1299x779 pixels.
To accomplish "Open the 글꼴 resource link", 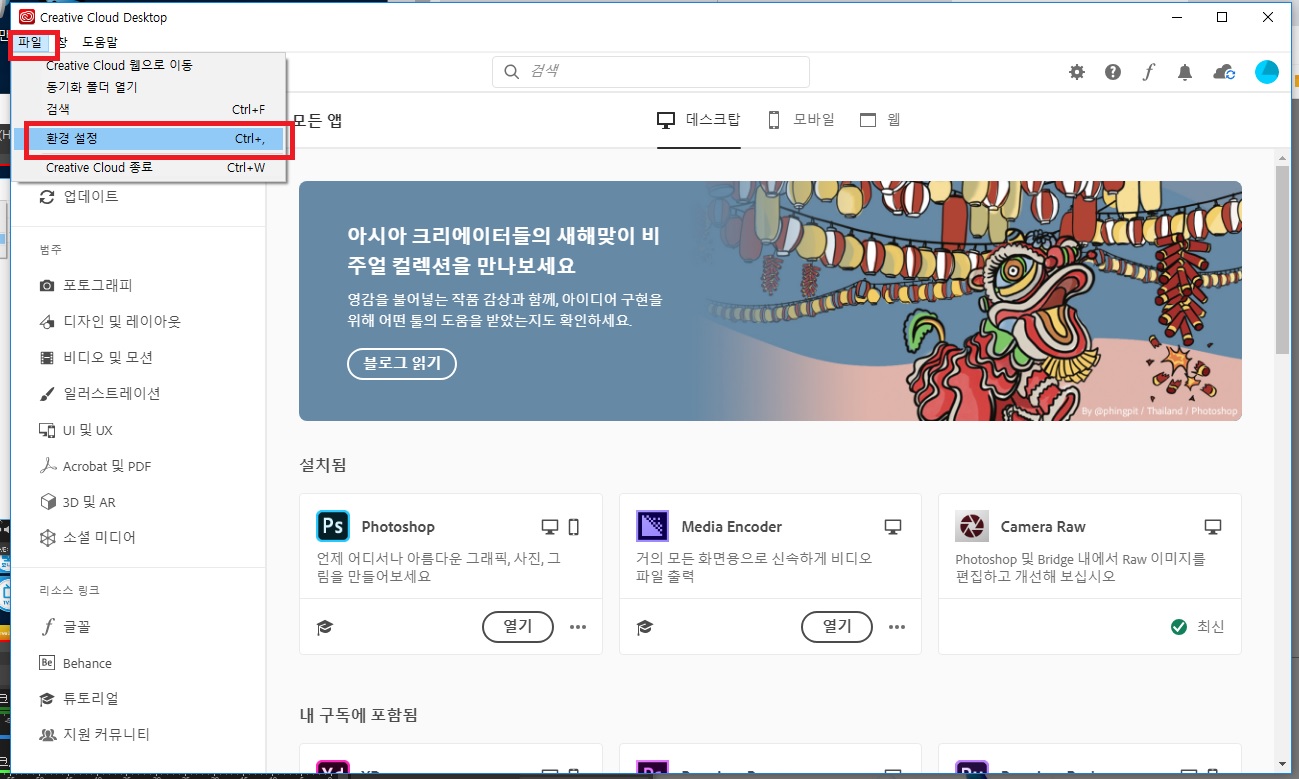I will tap(65, 627).
